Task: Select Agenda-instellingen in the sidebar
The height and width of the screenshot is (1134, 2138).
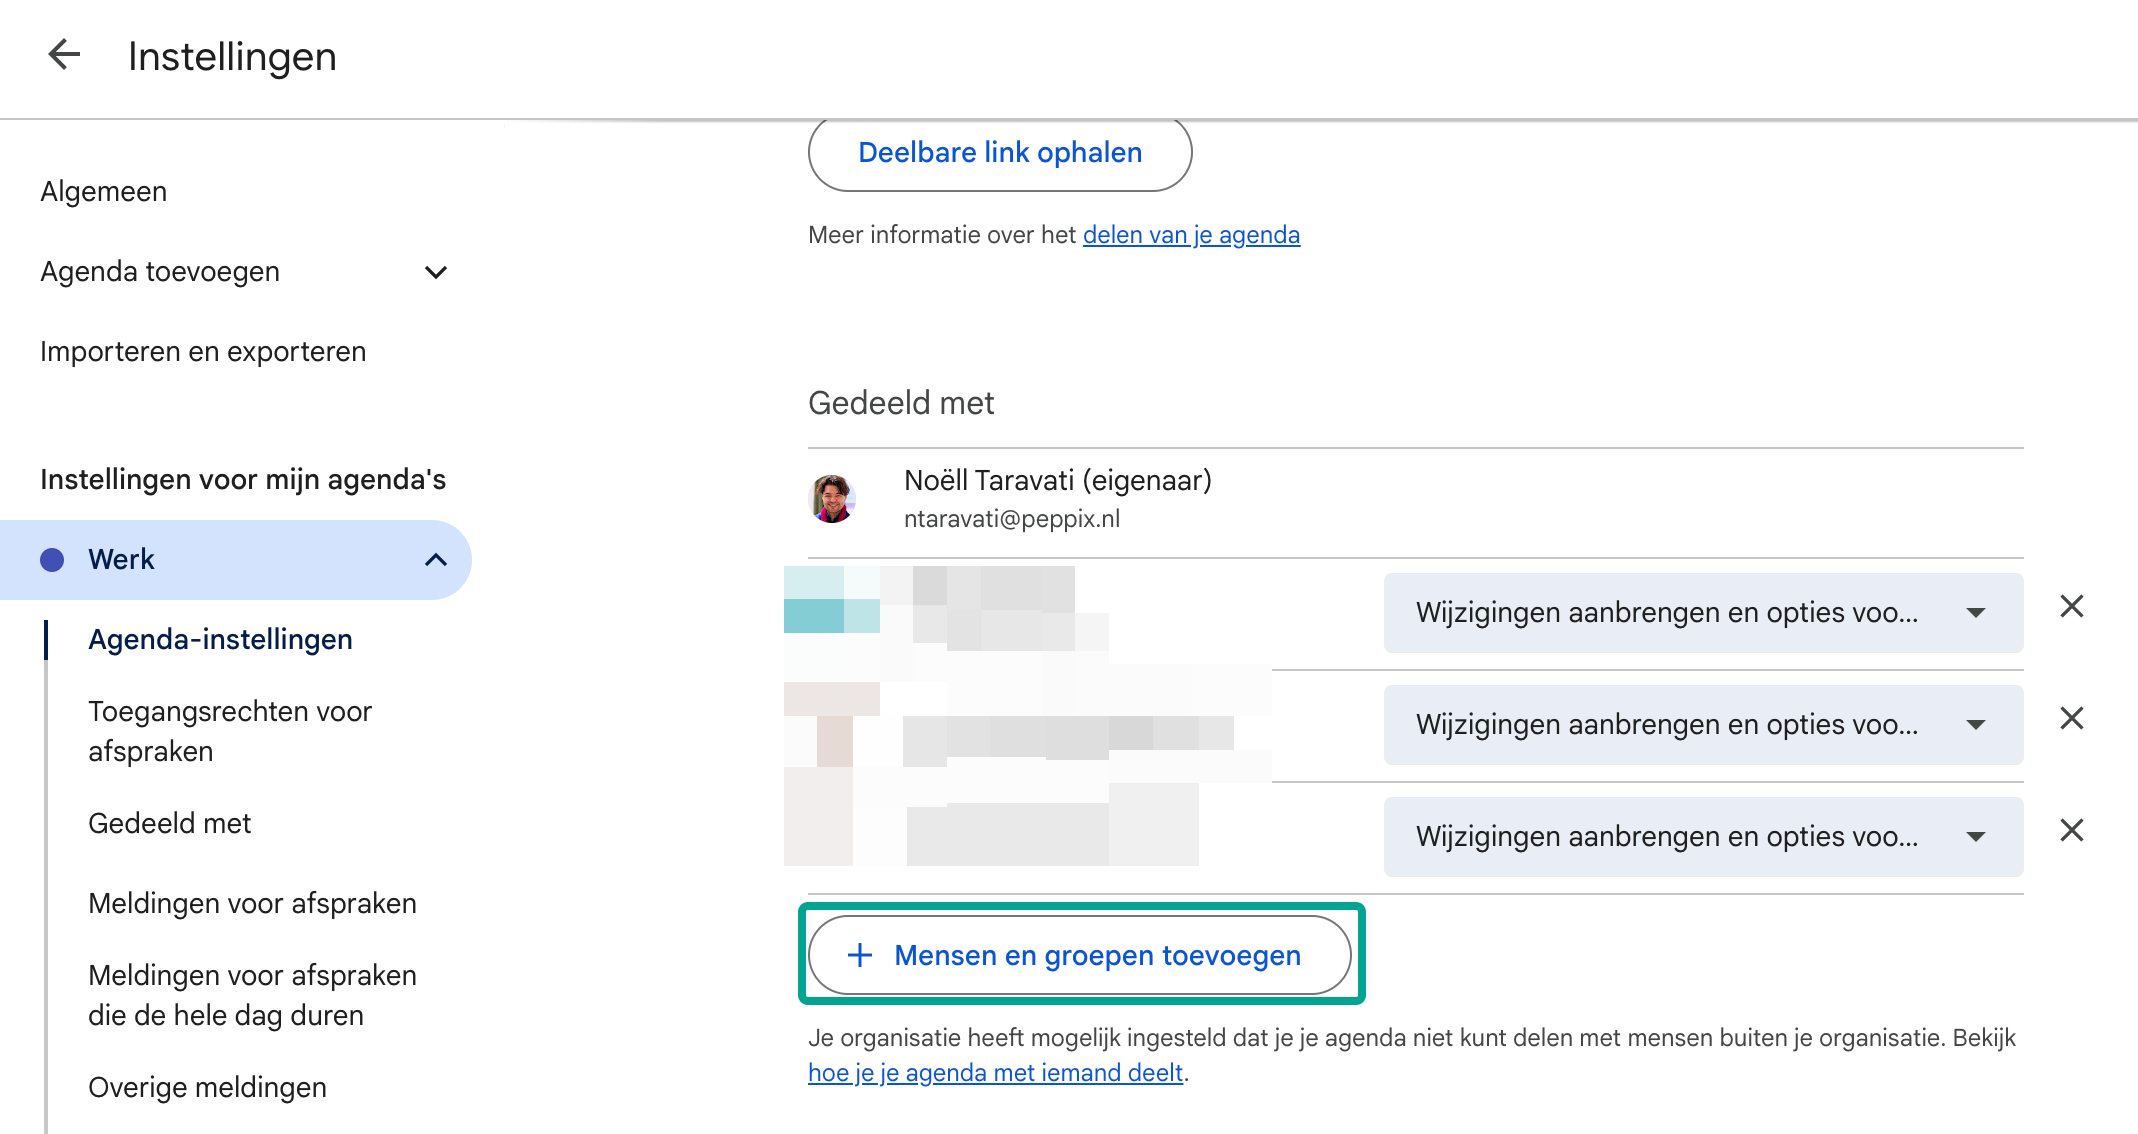Action: pos(220,640)
